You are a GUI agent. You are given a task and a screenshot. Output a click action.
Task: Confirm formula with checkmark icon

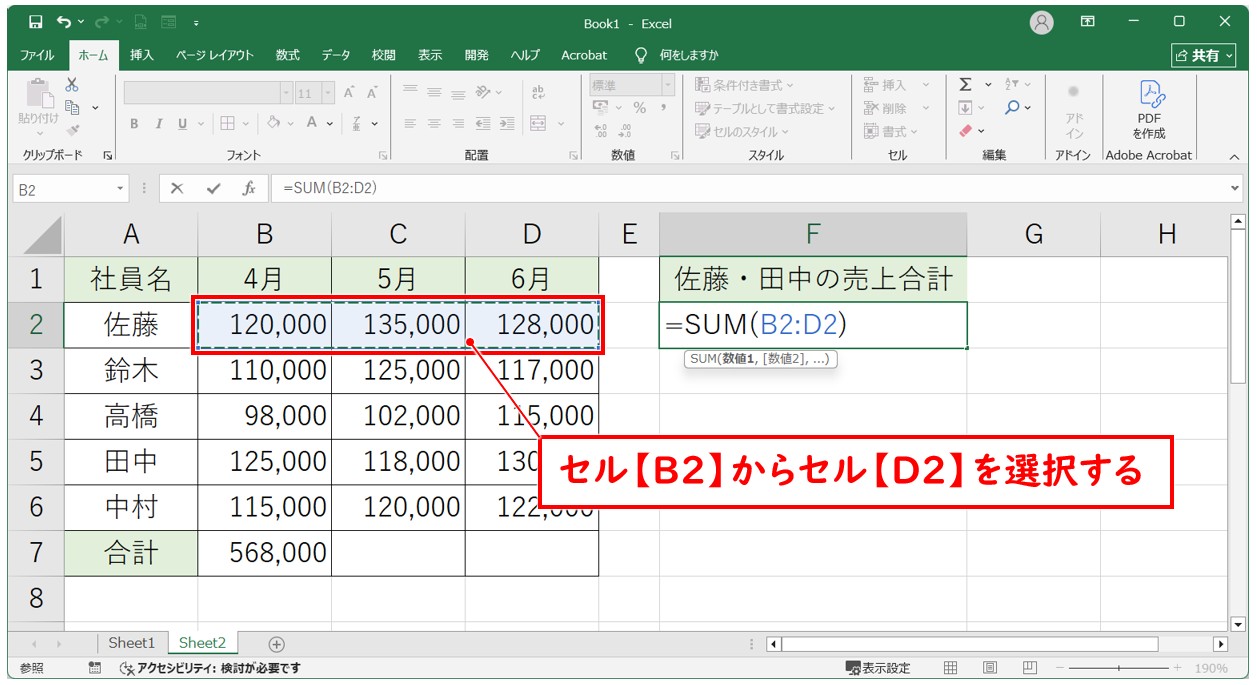tap(213, 188)
